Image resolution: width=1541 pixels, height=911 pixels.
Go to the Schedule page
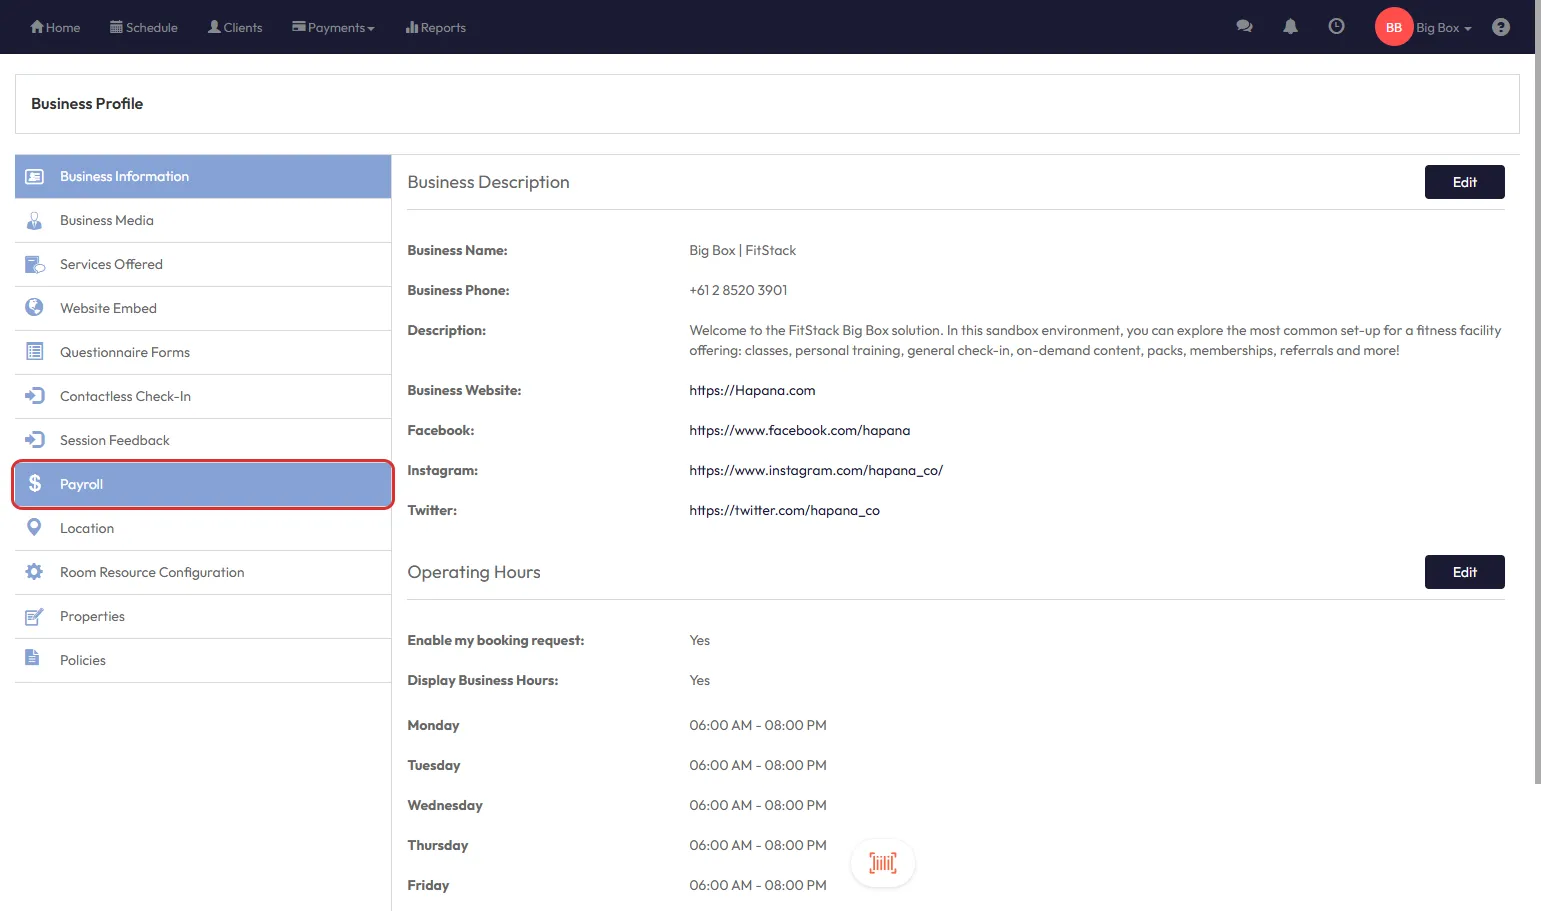coord(143,27)
